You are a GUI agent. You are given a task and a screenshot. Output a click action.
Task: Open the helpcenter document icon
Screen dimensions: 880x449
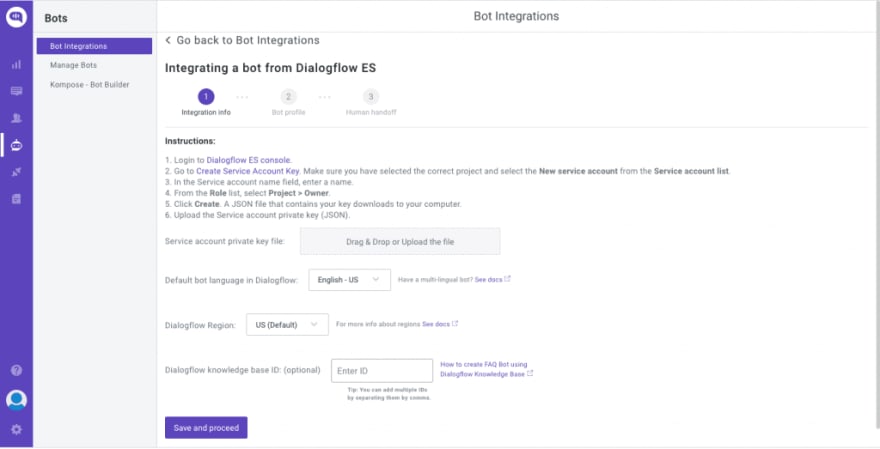pos(16,199)
